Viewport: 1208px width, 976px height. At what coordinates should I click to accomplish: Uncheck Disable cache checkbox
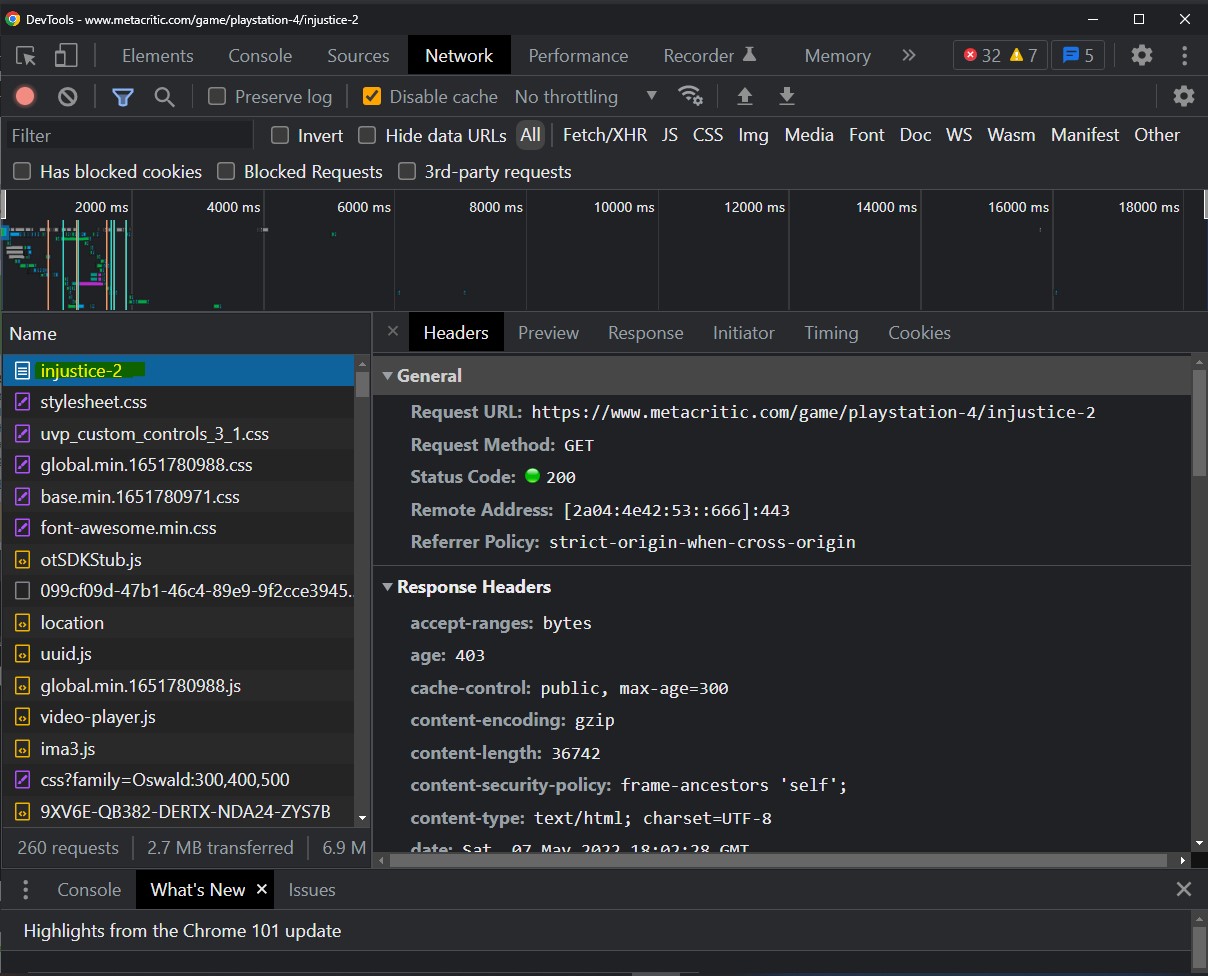(372, 96)
